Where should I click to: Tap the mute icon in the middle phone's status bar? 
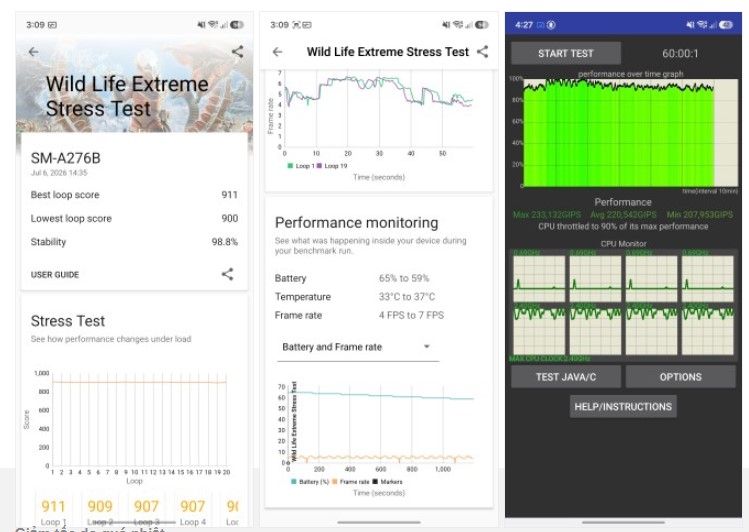[446, 24]
